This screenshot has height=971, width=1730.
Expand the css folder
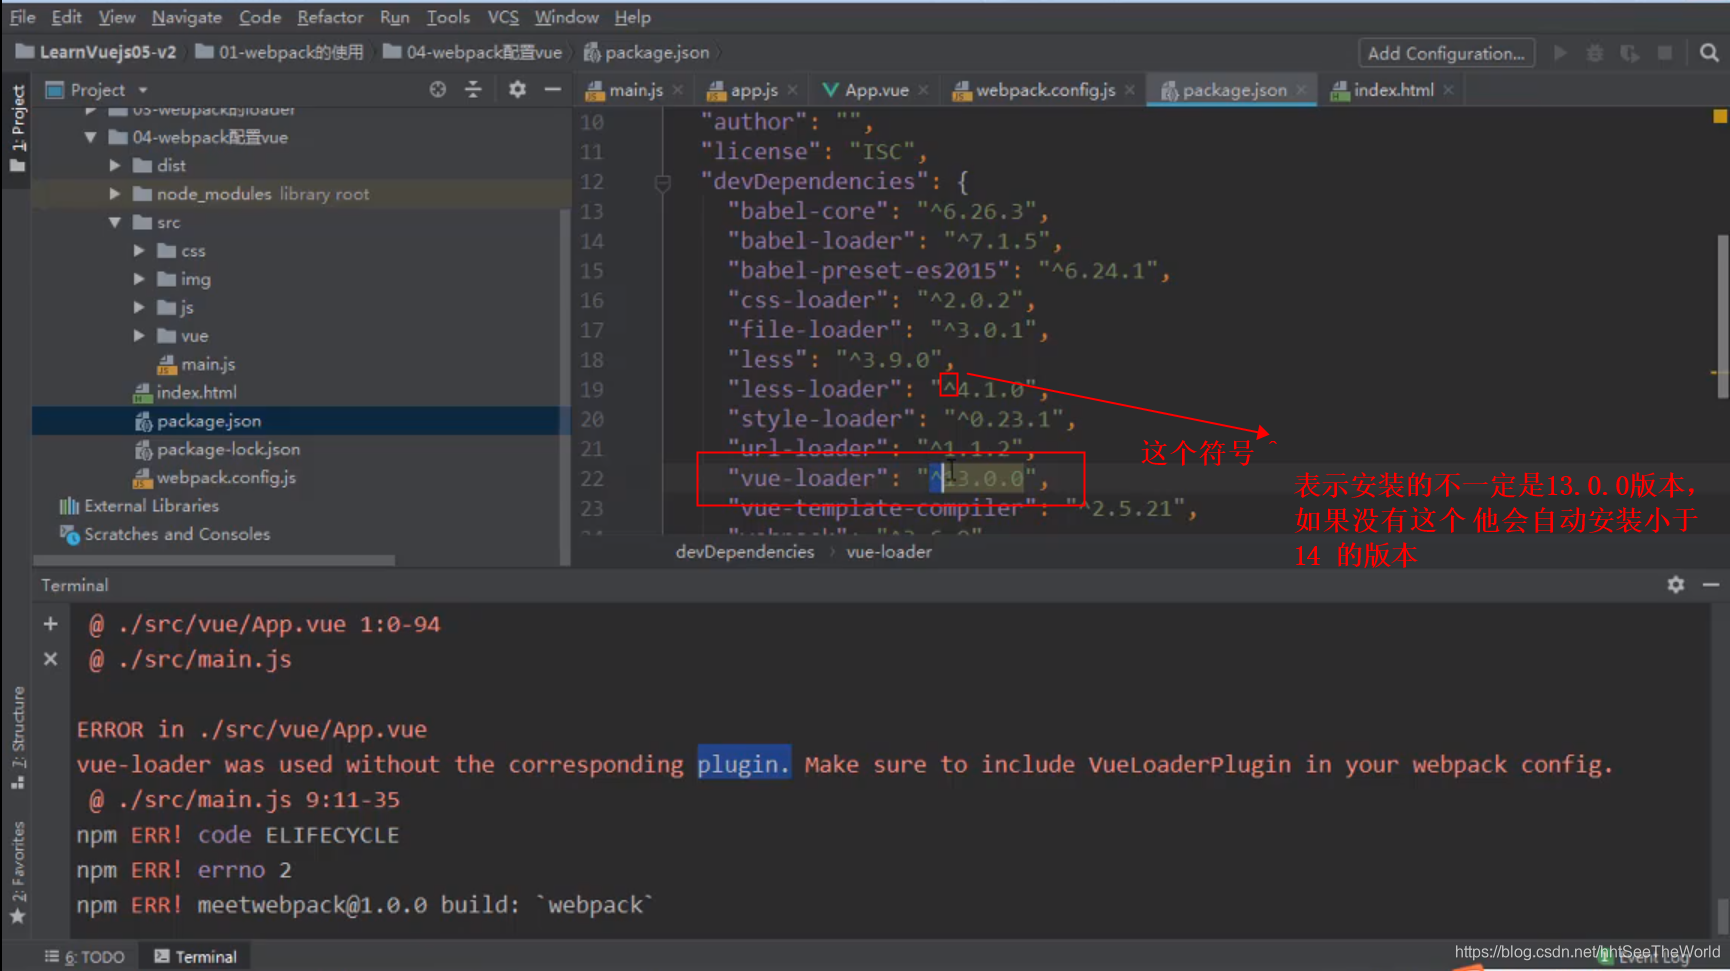coord(139,250)
